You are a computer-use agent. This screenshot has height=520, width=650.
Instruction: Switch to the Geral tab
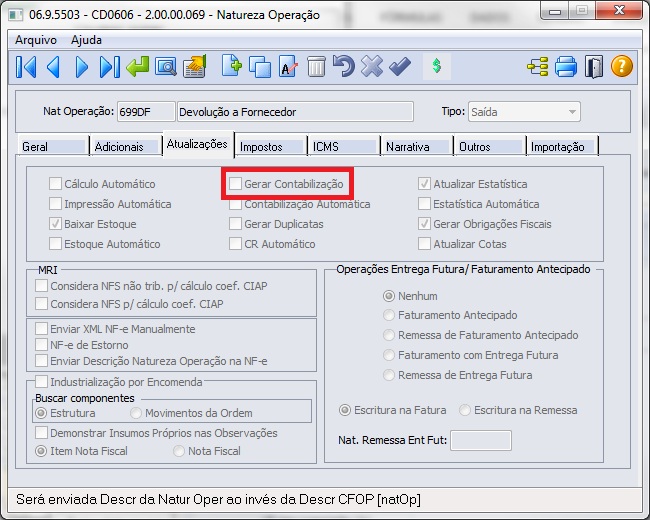pos(53,146)
